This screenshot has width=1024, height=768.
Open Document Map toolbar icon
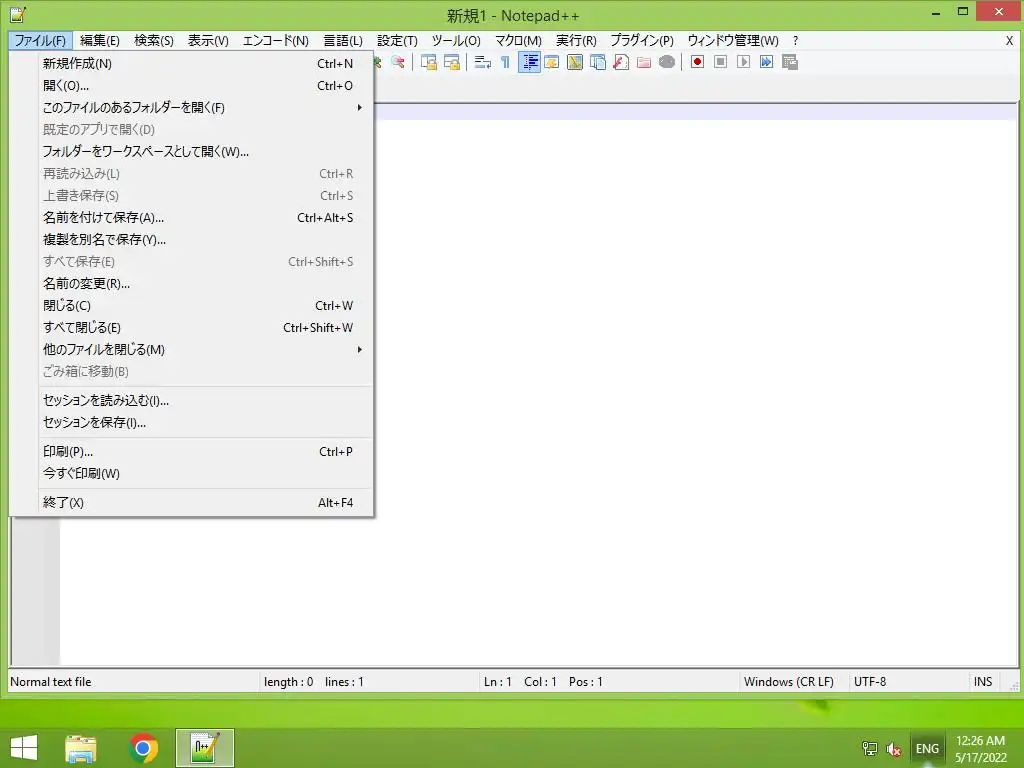[575, 62]
